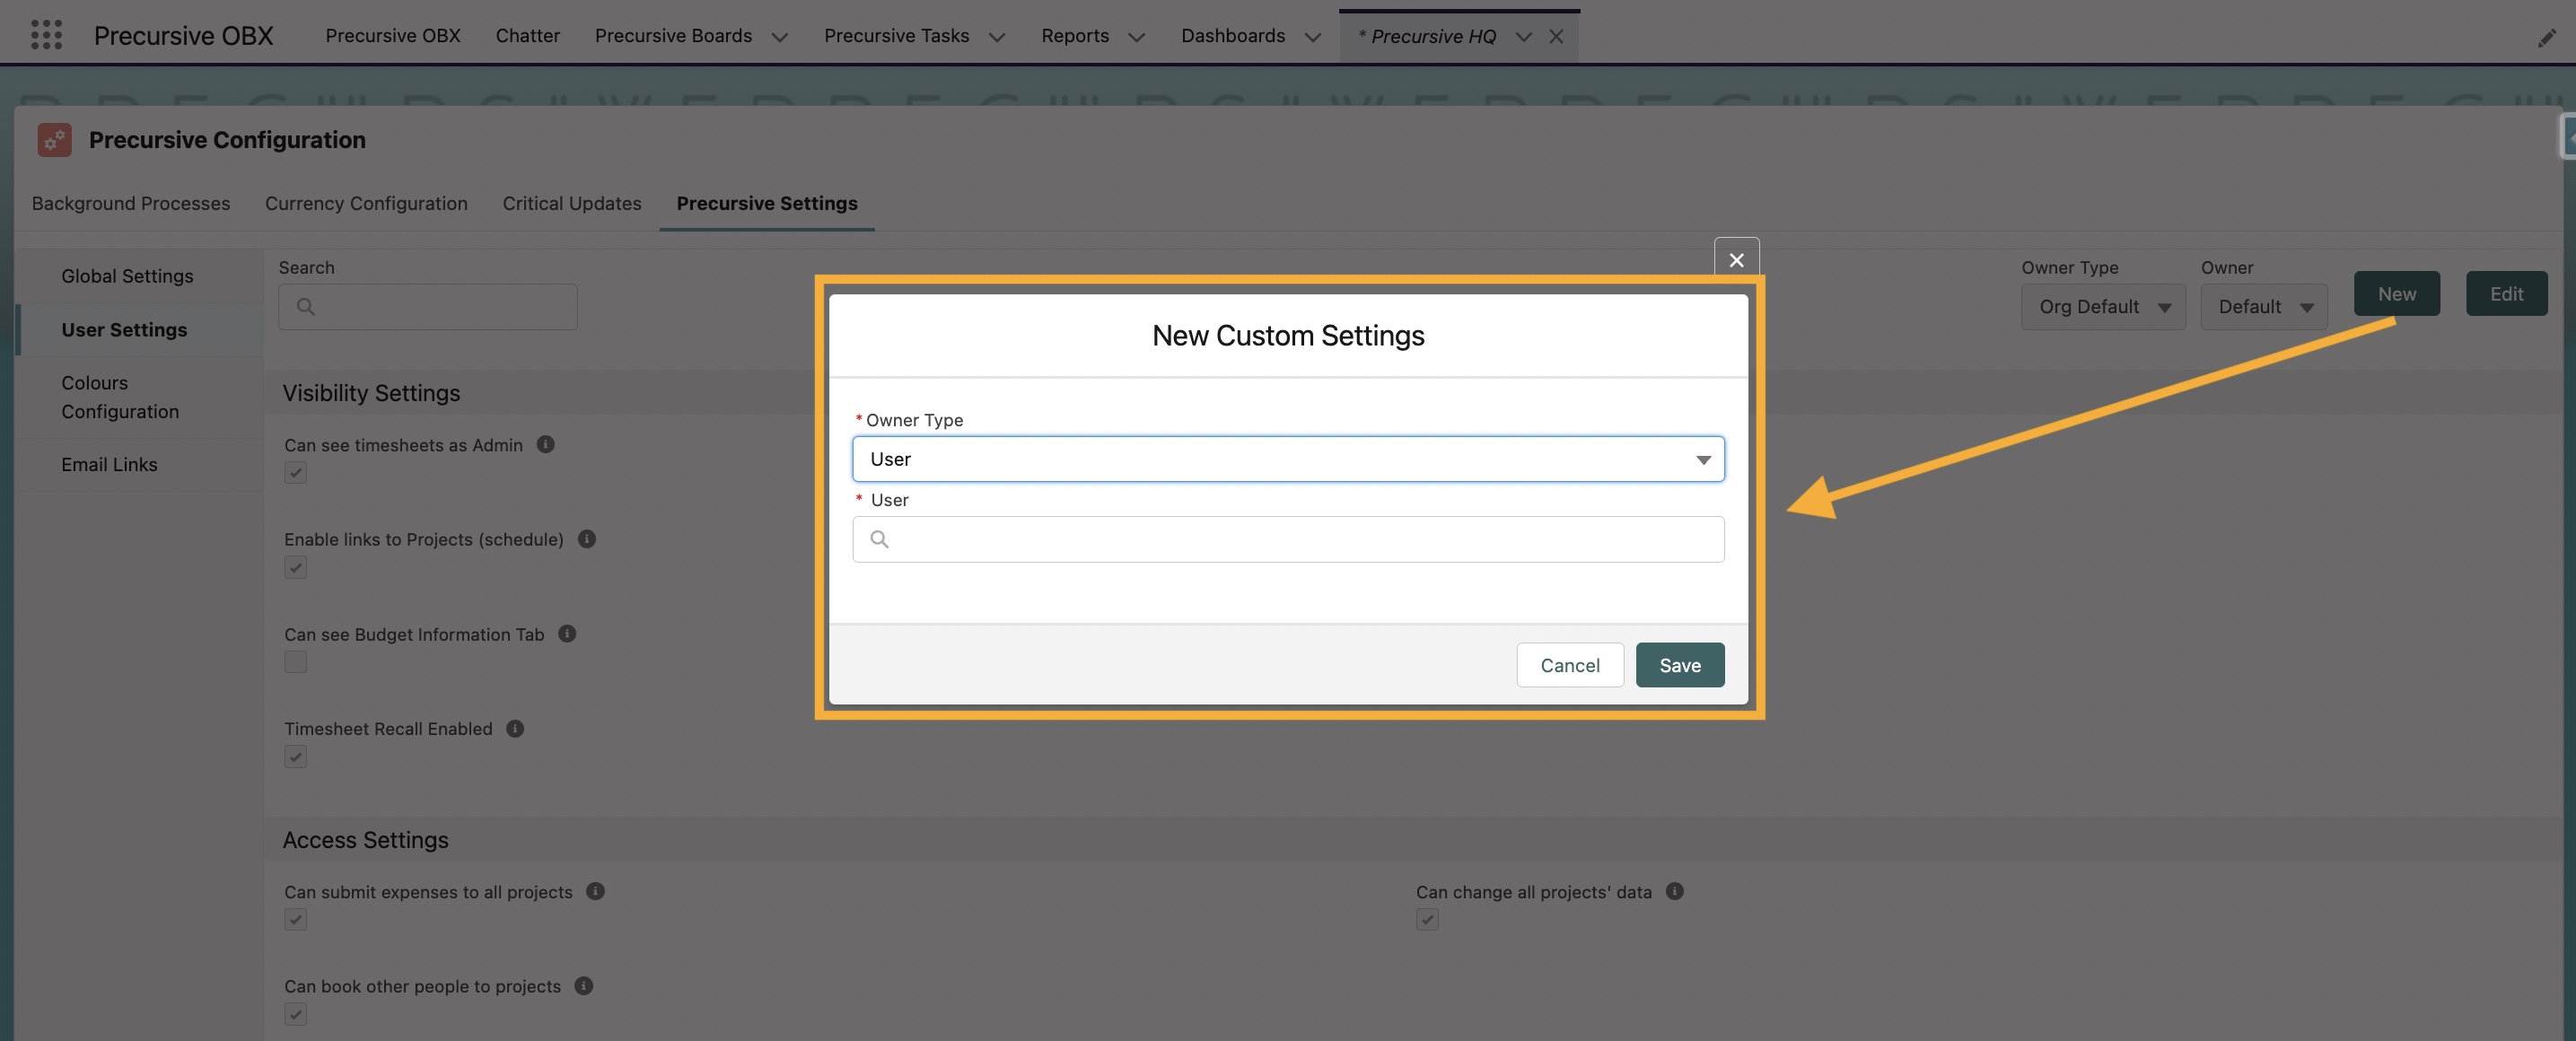Expand the Precursive Boards menu chevron
Image resolution: width=2576 pixels, height=1041 pixels.
pyautogui.click(x=780, y=37)
